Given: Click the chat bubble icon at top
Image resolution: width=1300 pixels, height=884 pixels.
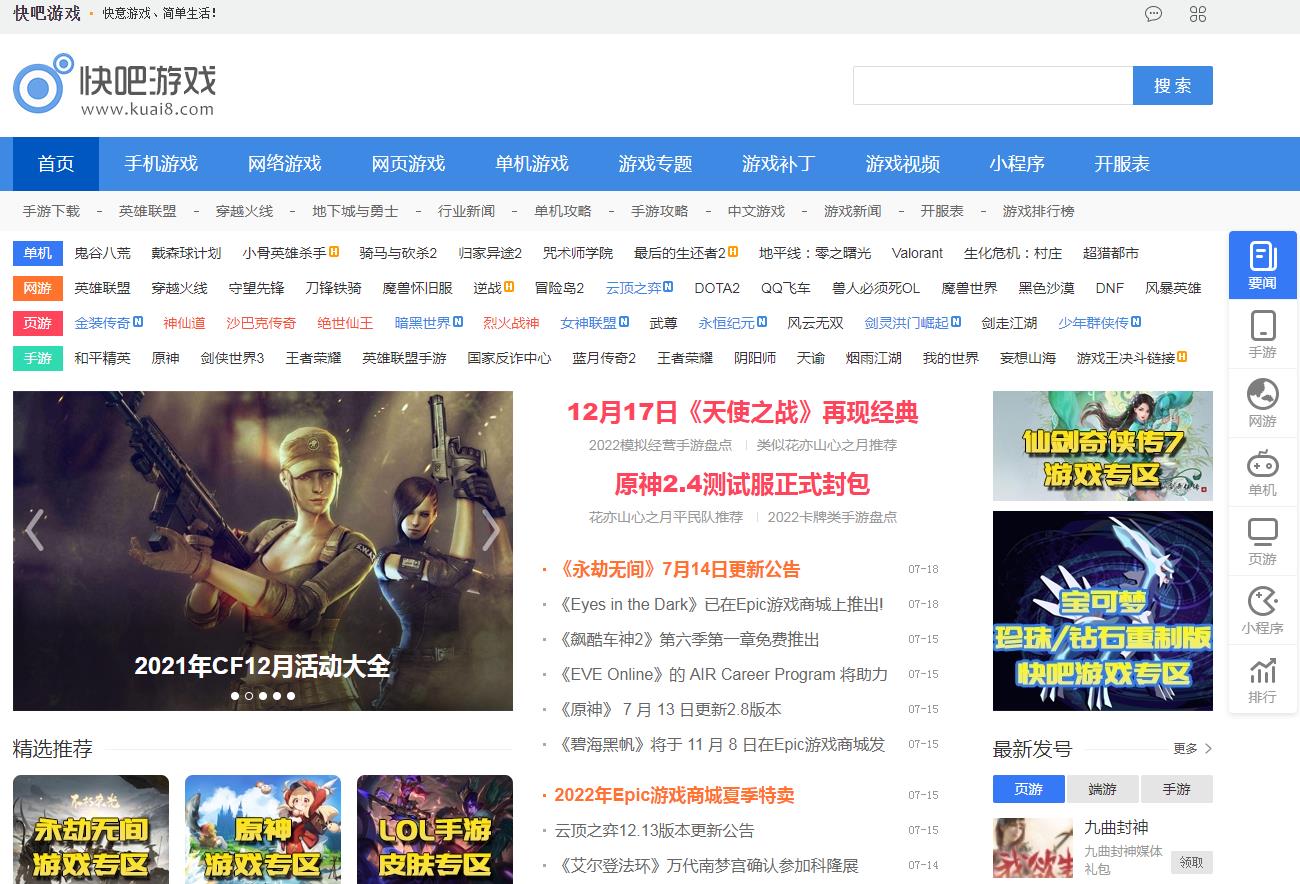Looking at the screenshot, I should (1153, 14).
